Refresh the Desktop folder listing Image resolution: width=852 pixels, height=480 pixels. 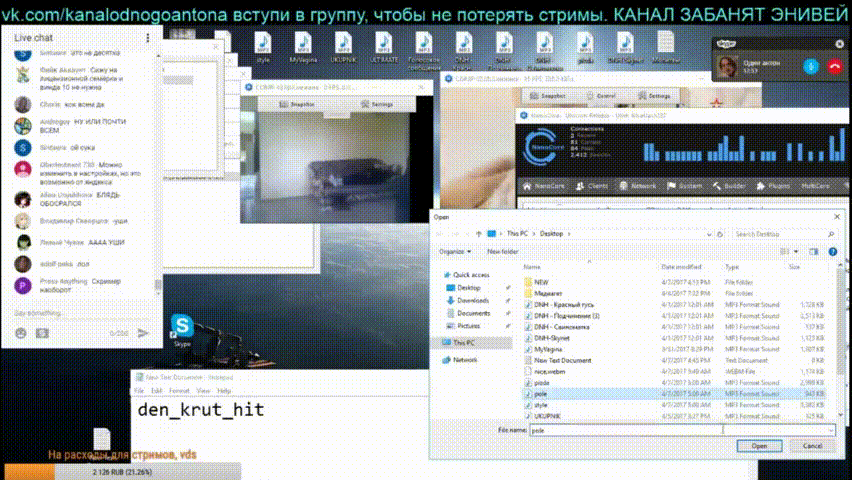[720, 234]
